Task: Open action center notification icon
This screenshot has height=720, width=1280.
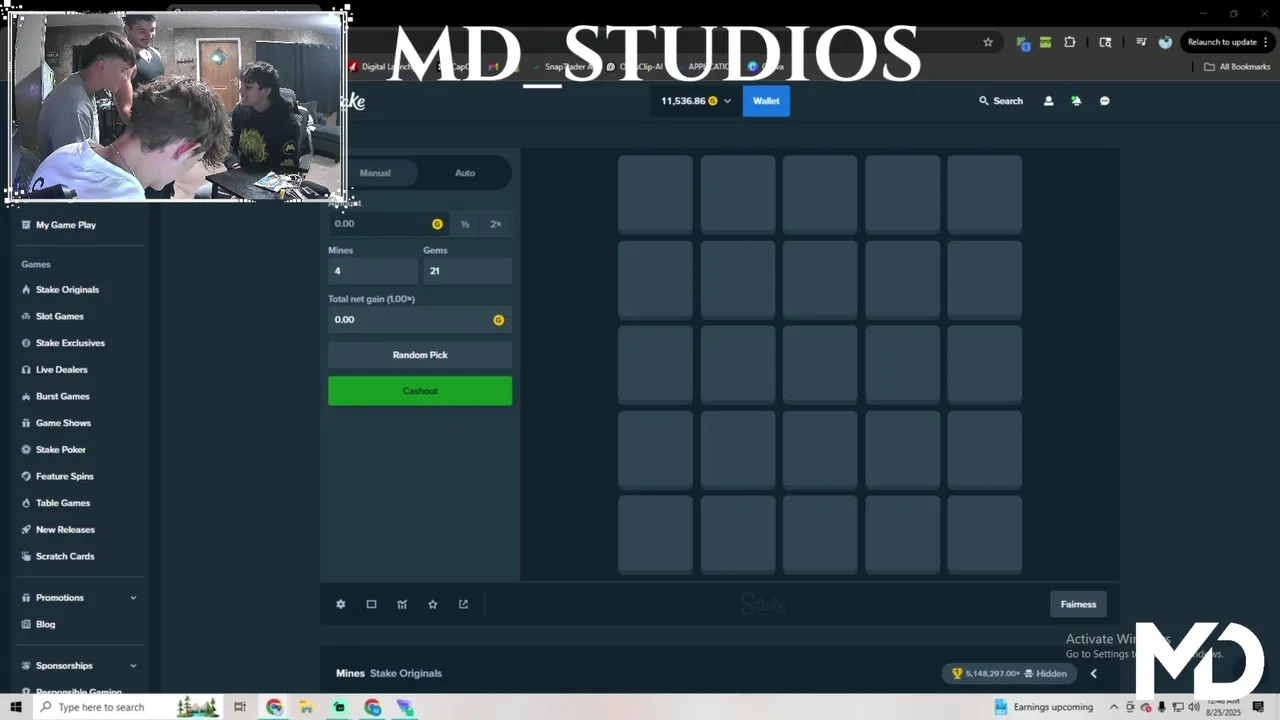Action: tap(1259, 707)
